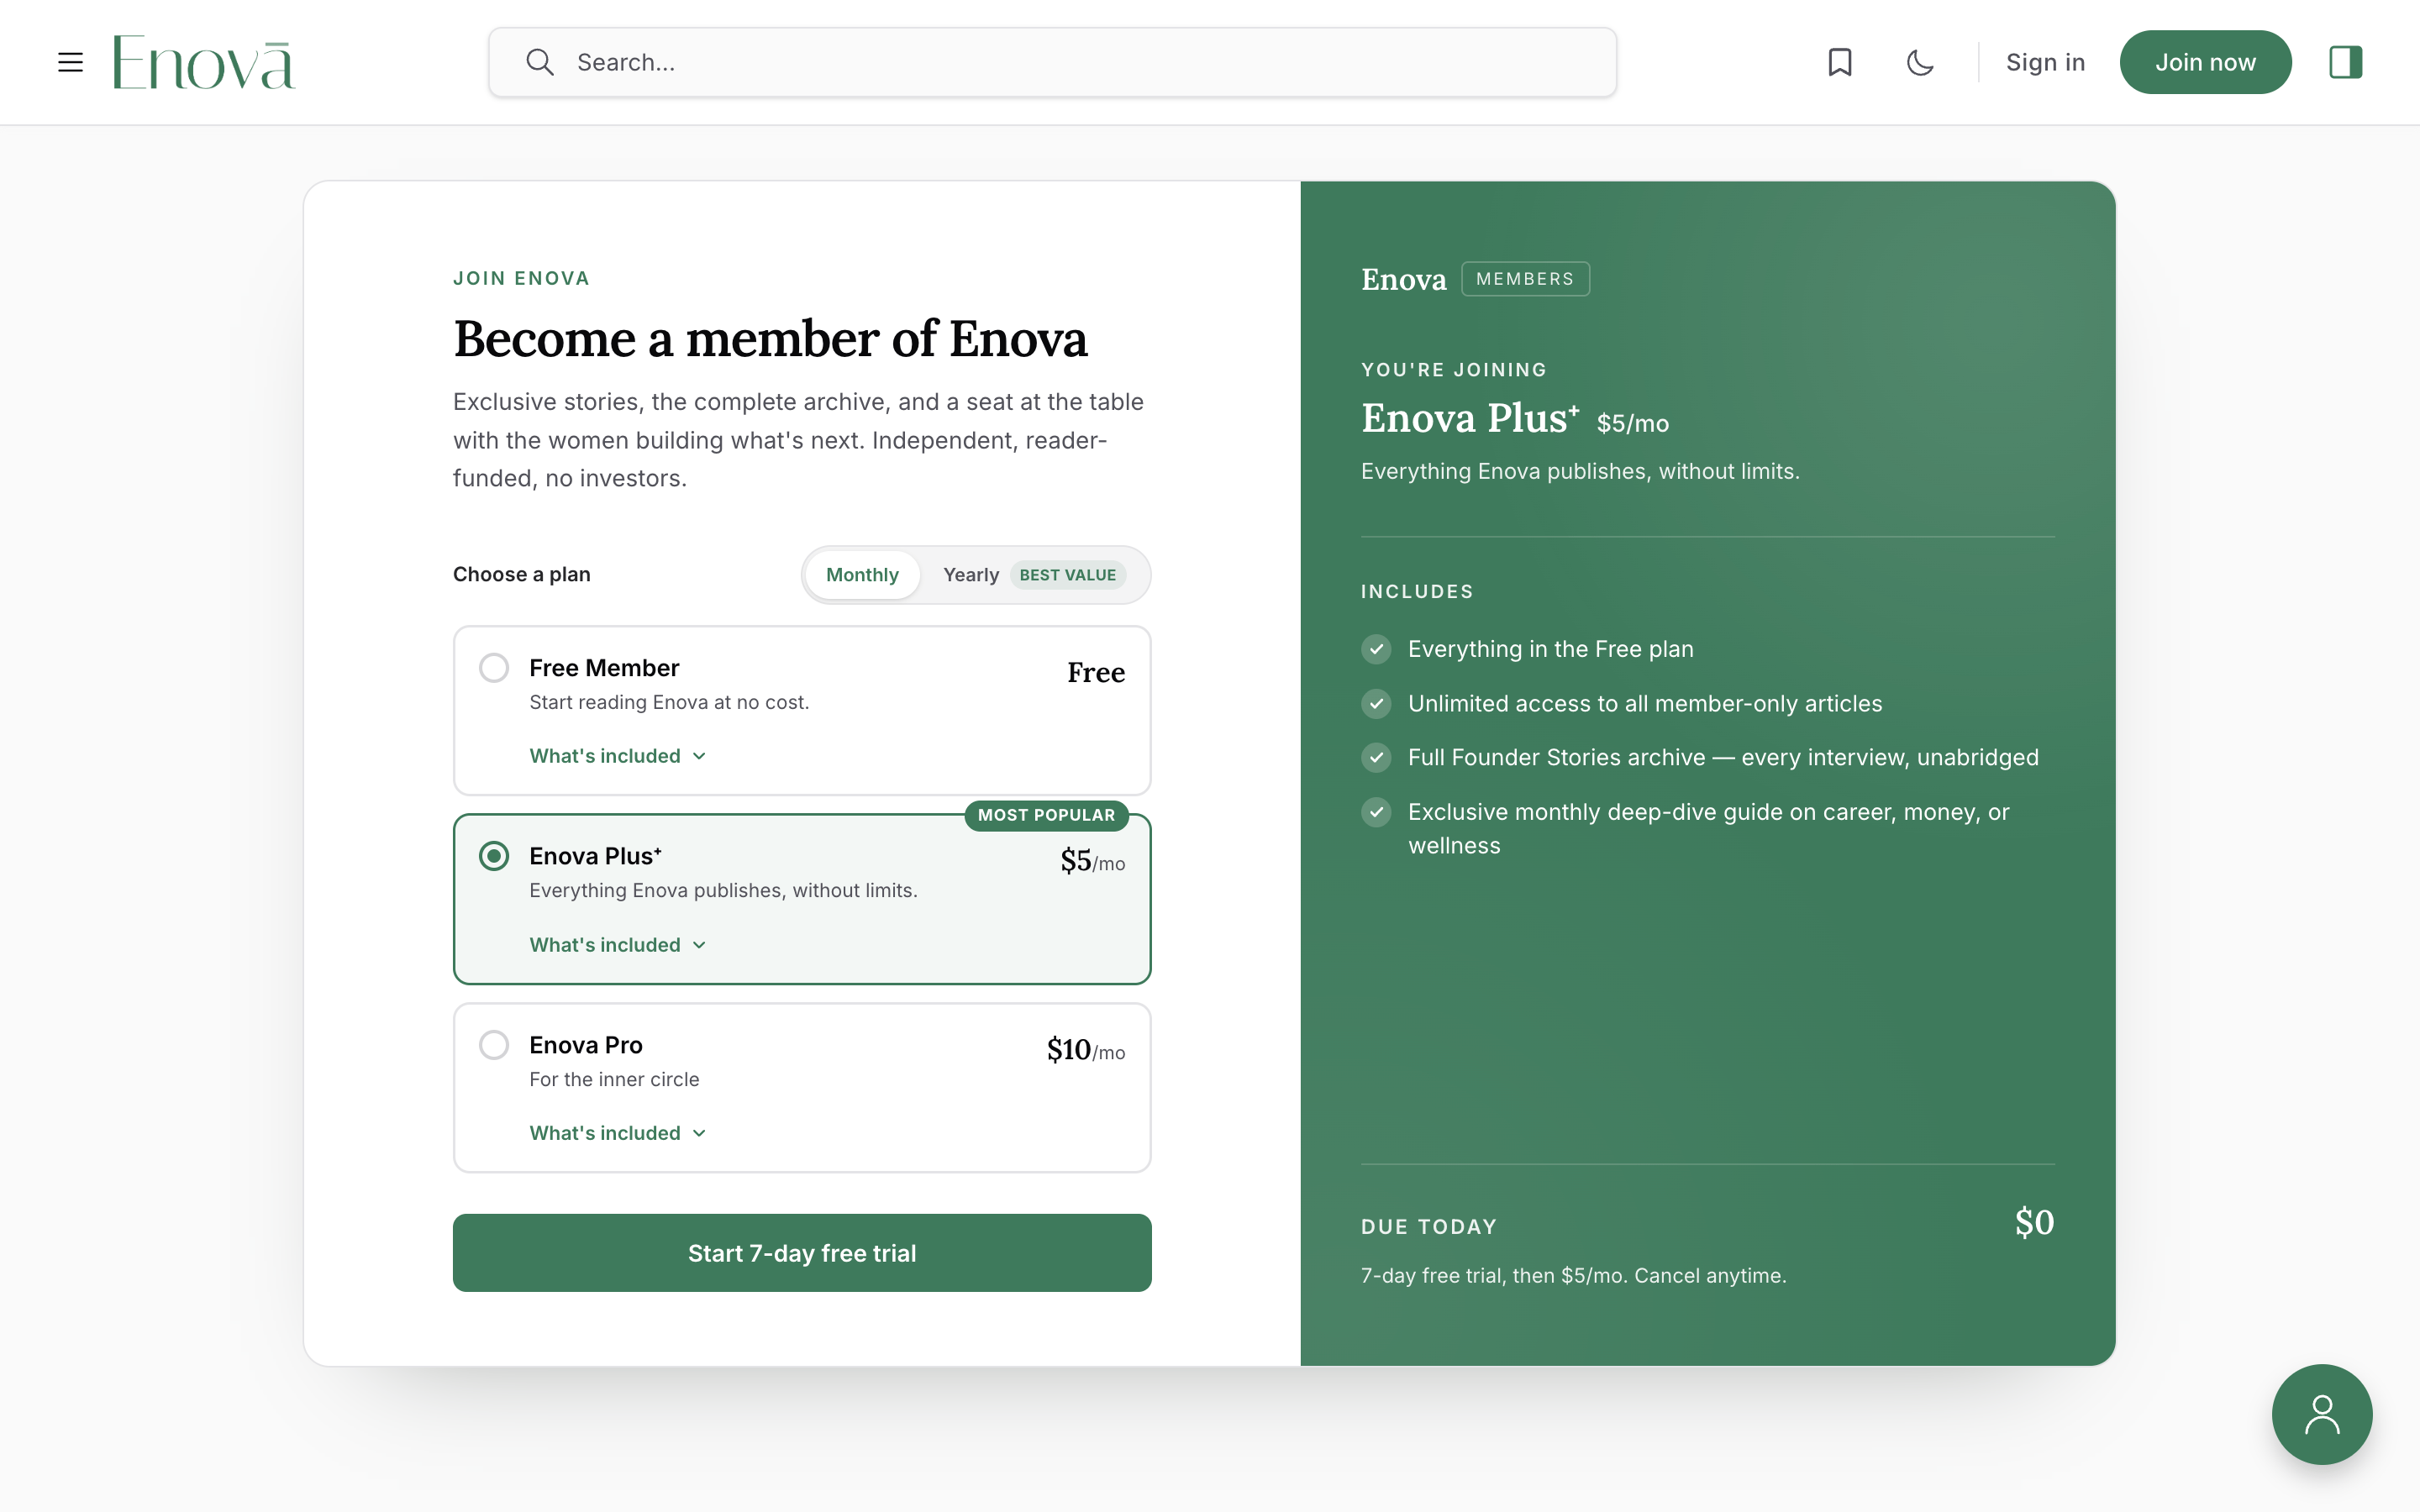Switch billing to Monthly
2420x1512 pixels.
[862, 575]
